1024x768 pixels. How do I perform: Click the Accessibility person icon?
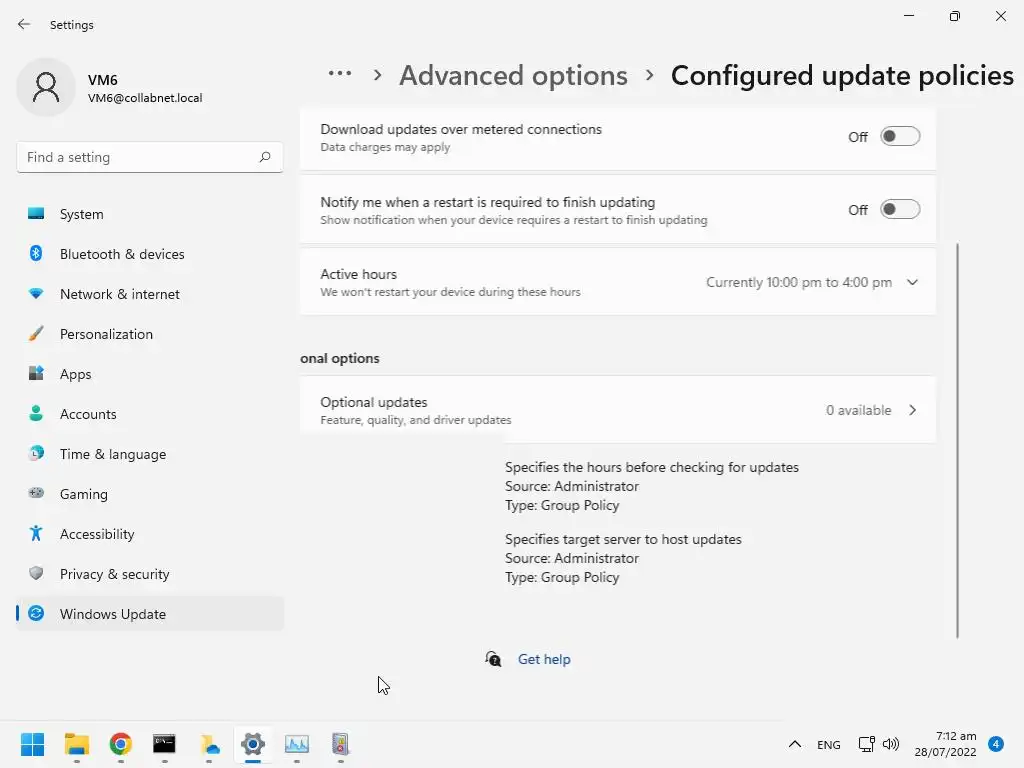[36, 534]
